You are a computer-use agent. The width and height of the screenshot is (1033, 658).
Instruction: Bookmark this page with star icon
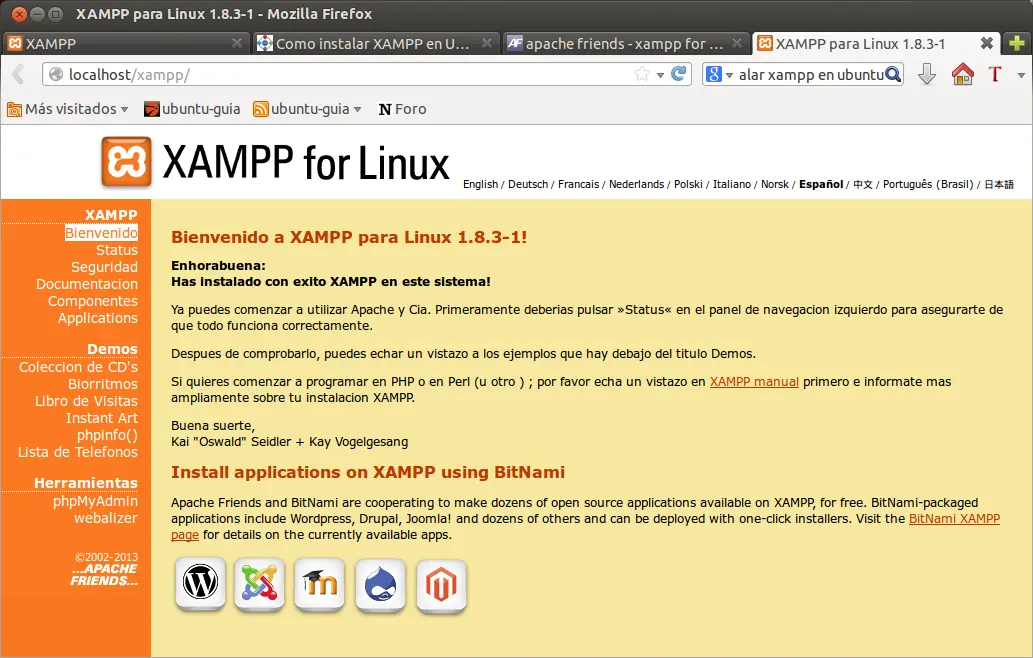pos(642,74)
